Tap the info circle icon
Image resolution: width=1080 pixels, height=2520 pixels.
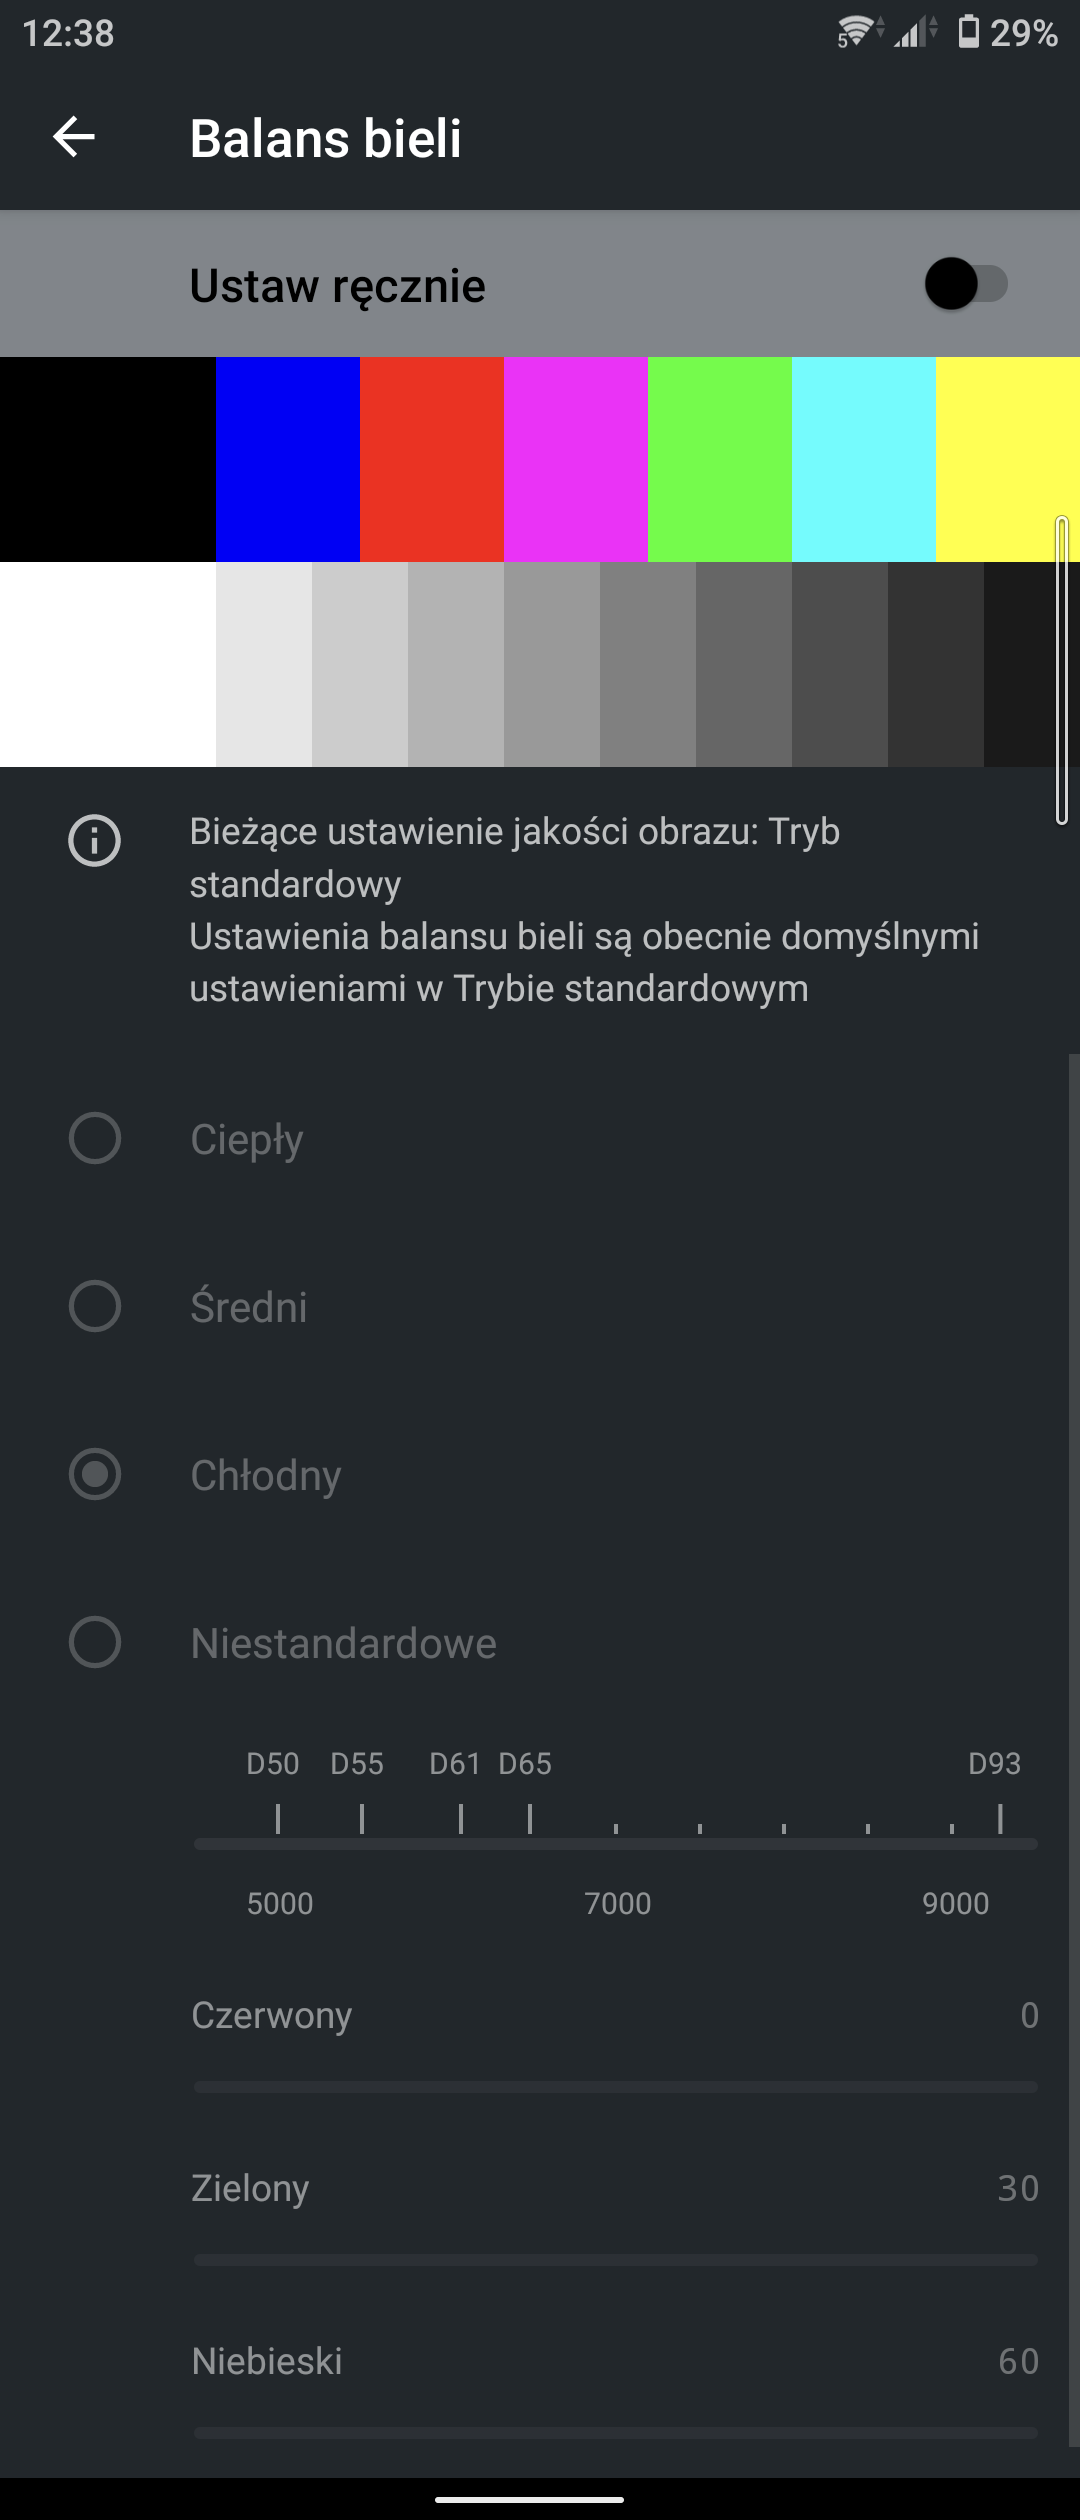click(x=94, y=839)
